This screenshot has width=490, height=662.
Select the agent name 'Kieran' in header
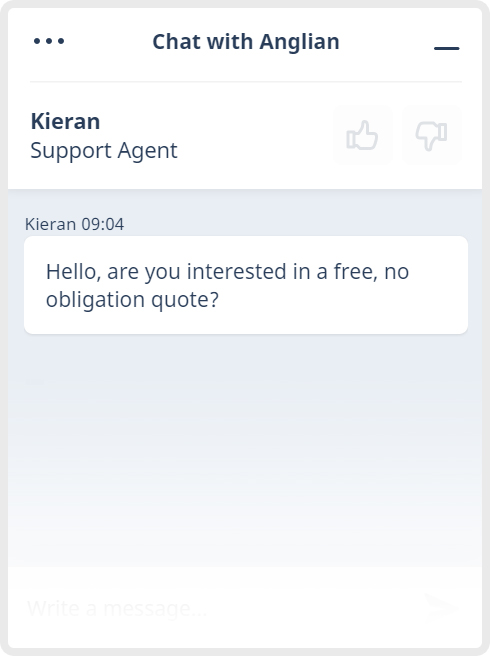click(65, 122)
